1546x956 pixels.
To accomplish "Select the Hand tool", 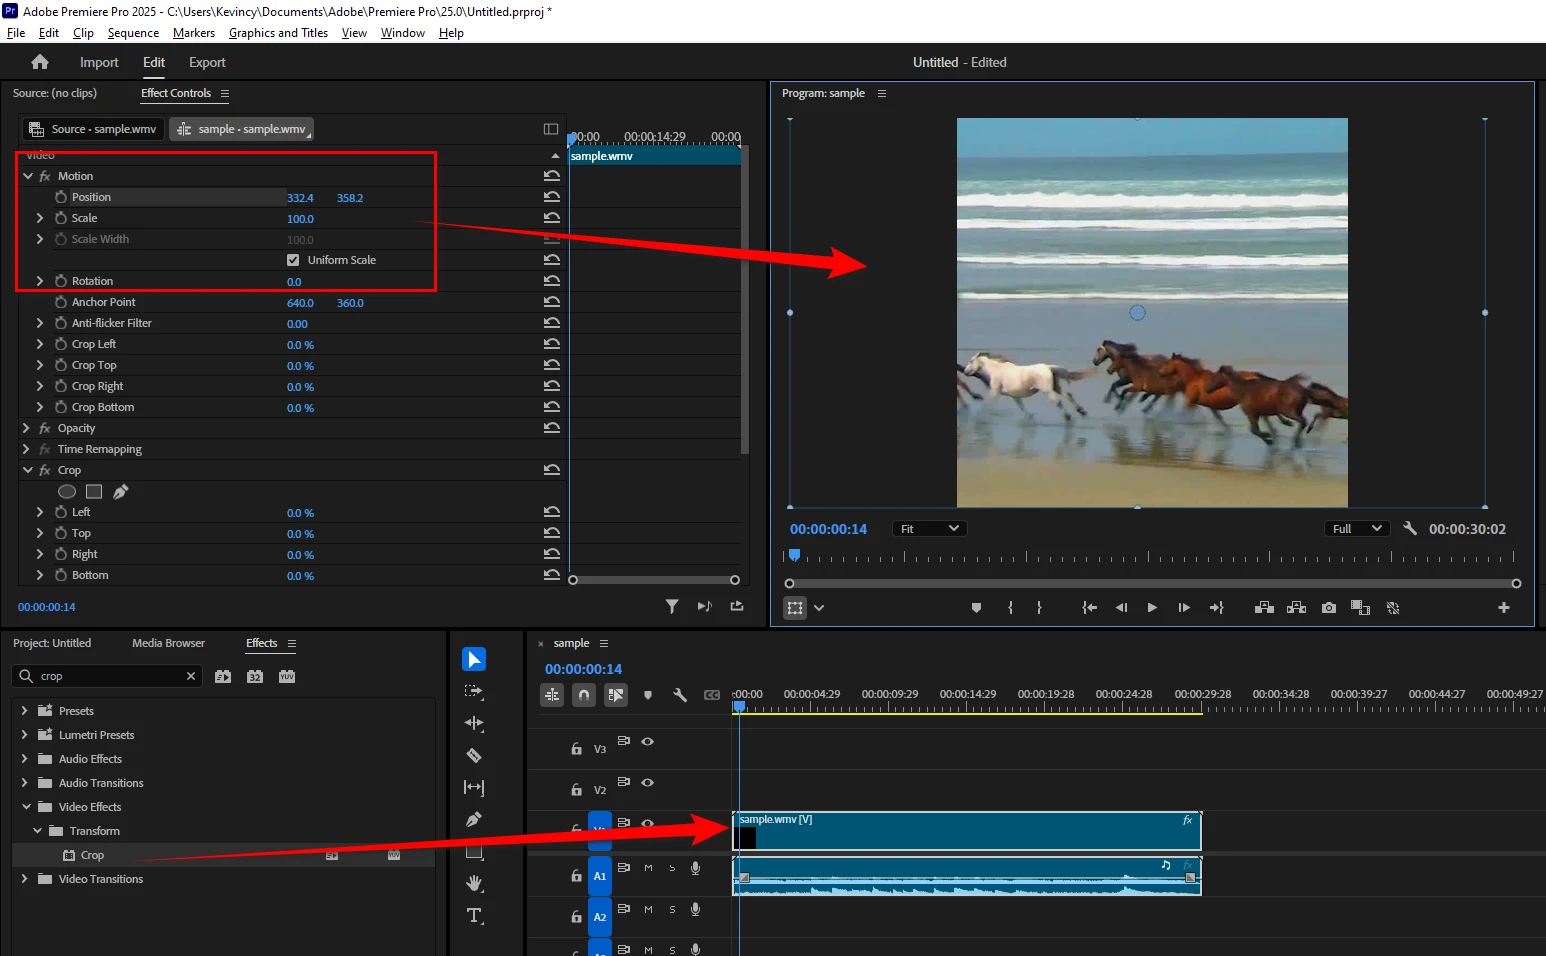I will [x=474, y=883].
